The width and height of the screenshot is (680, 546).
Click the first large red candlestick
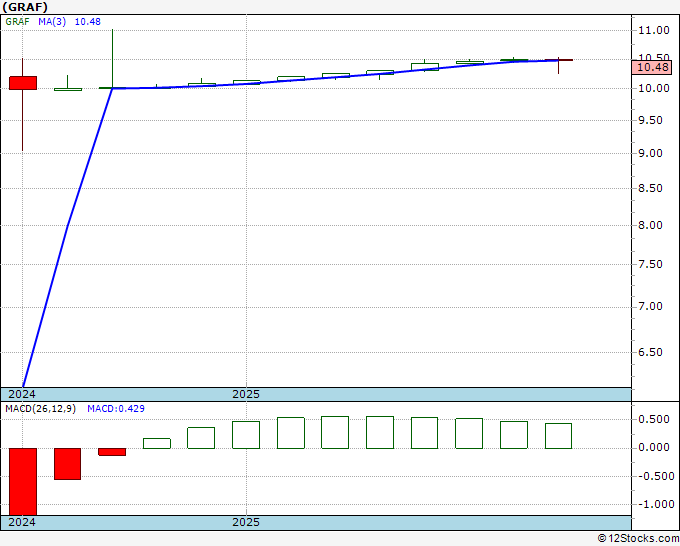[x=23, y=83]
